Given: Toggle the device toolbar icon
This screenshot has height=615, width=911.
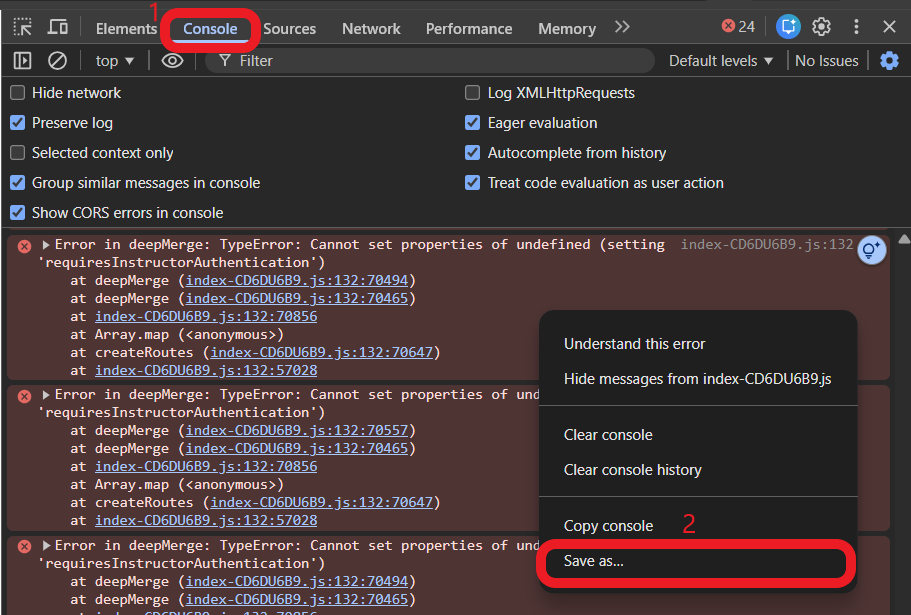Looking at the screenshot, I should coord(58,27).
